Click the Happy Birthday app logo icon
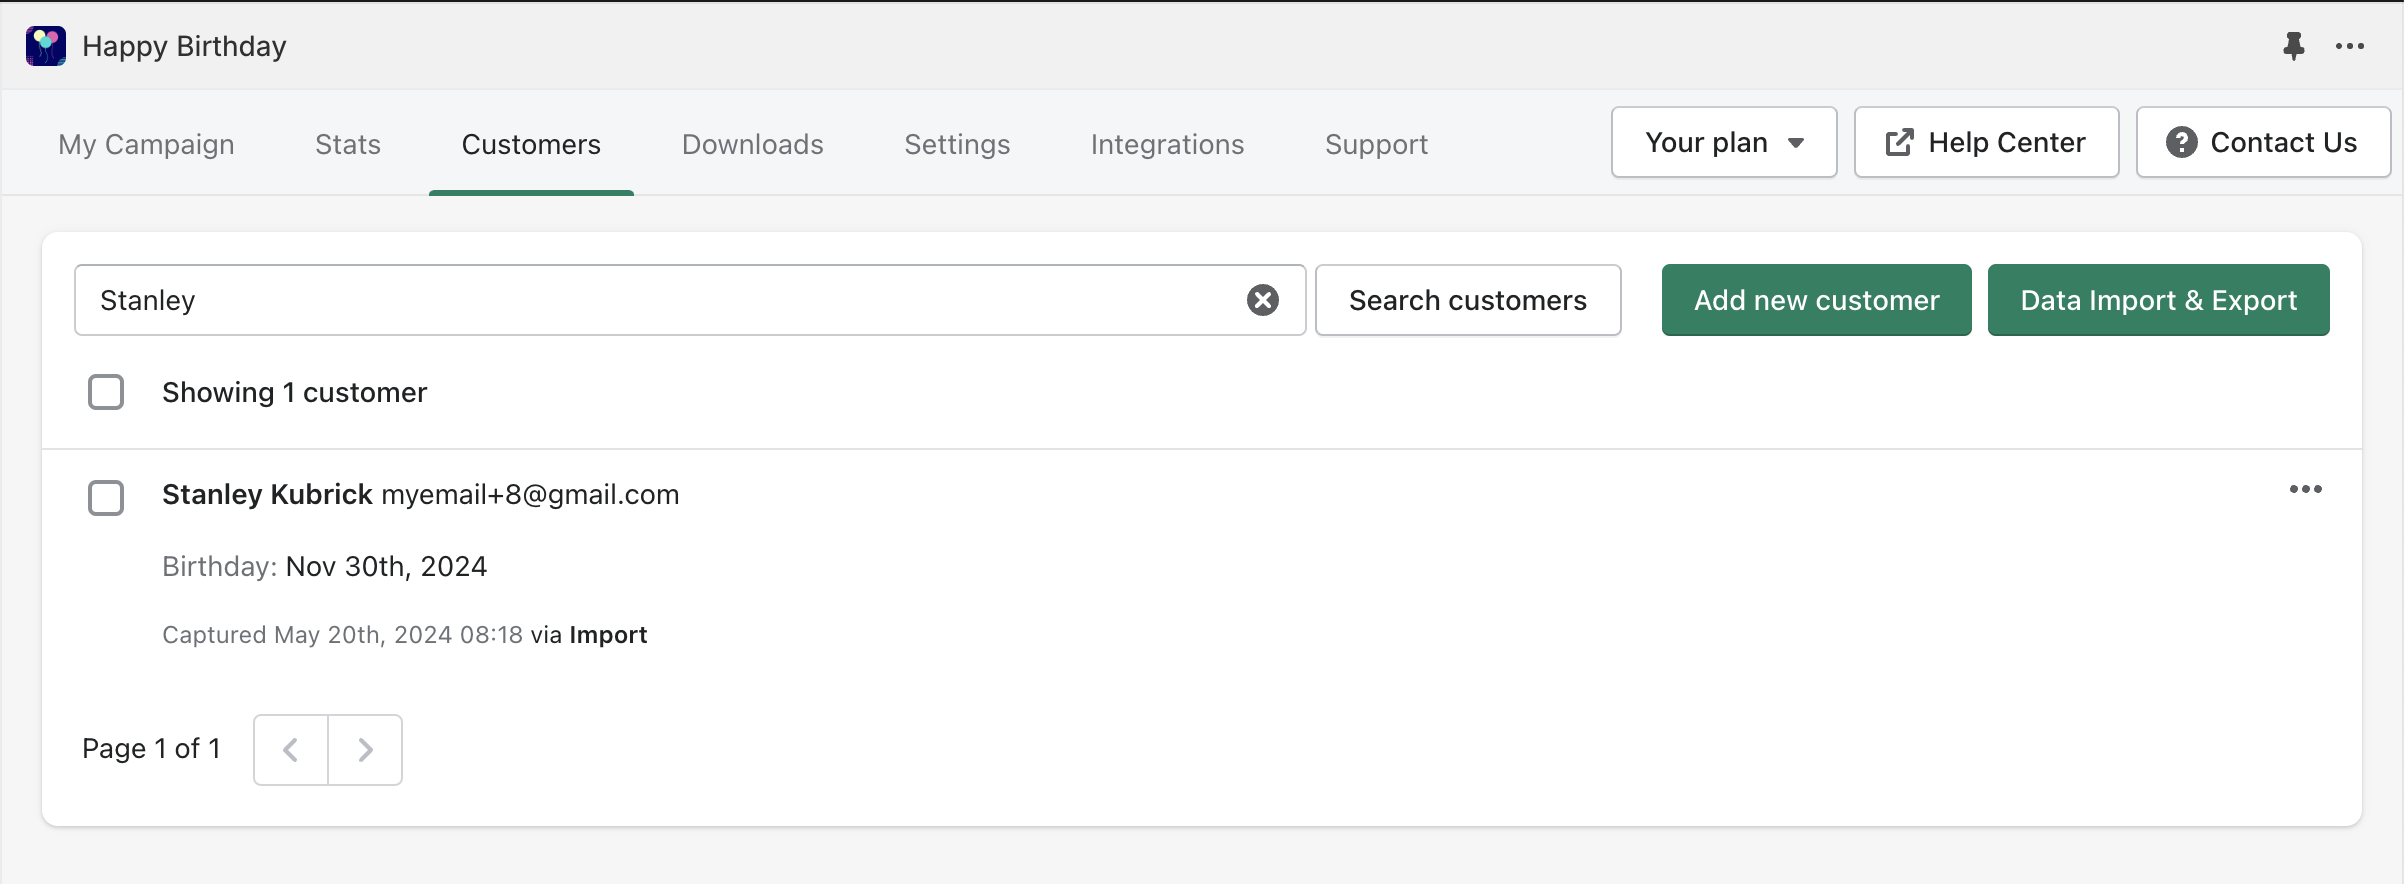The width and height of the screenshot is (2404, 884). [46, 46]
